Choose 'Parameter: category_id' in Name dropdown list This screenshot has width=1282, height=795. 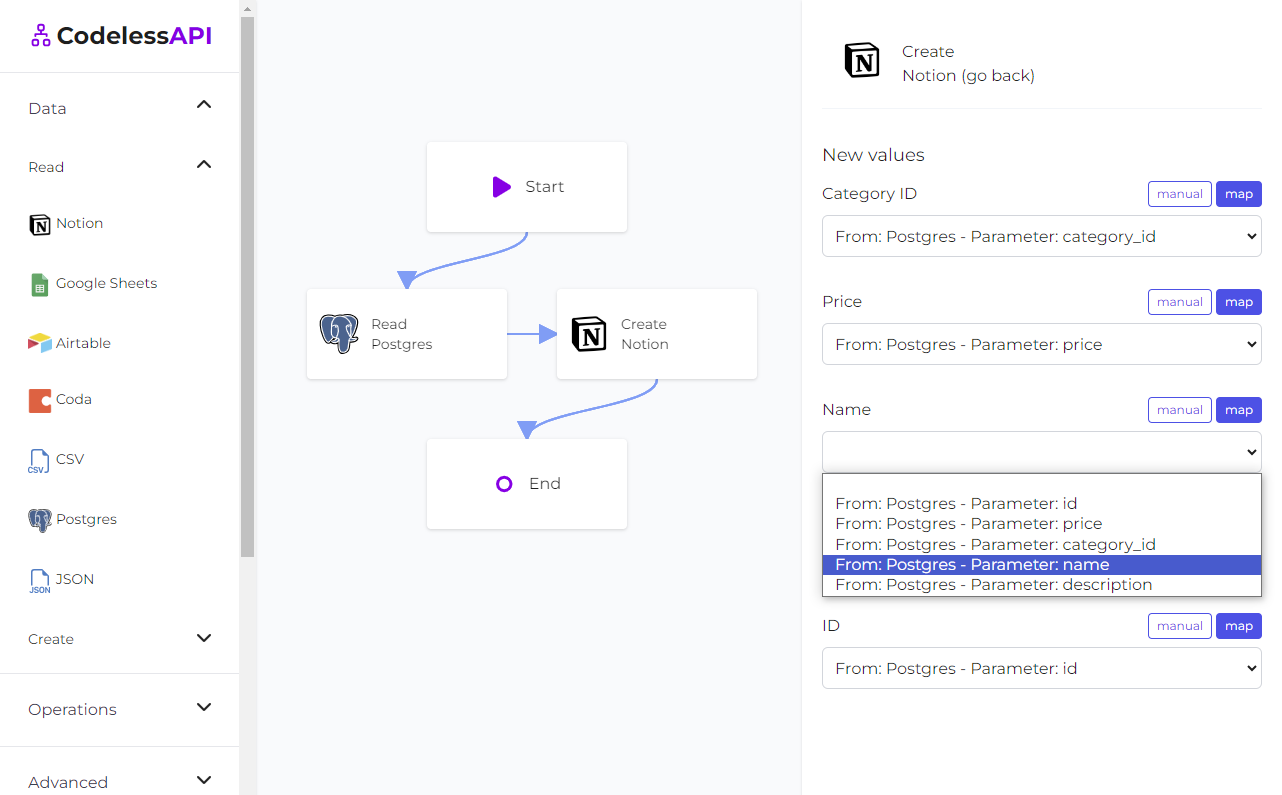(x=1041, y=545)
